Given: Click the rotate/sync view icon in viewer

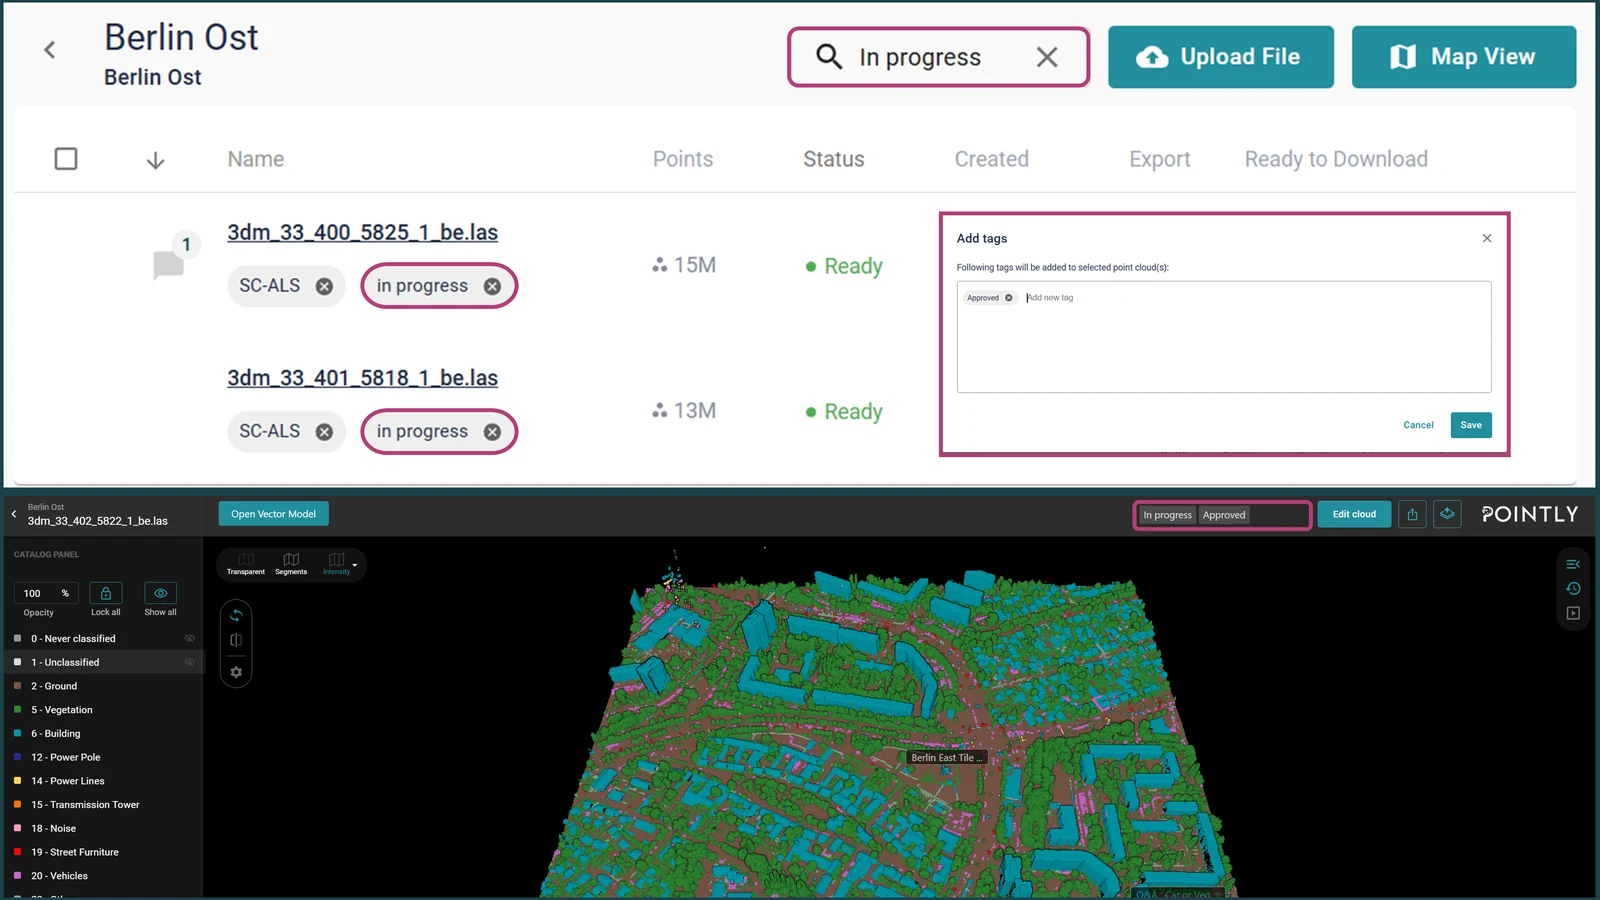Looking at the screenshot, I should (236, 615).
